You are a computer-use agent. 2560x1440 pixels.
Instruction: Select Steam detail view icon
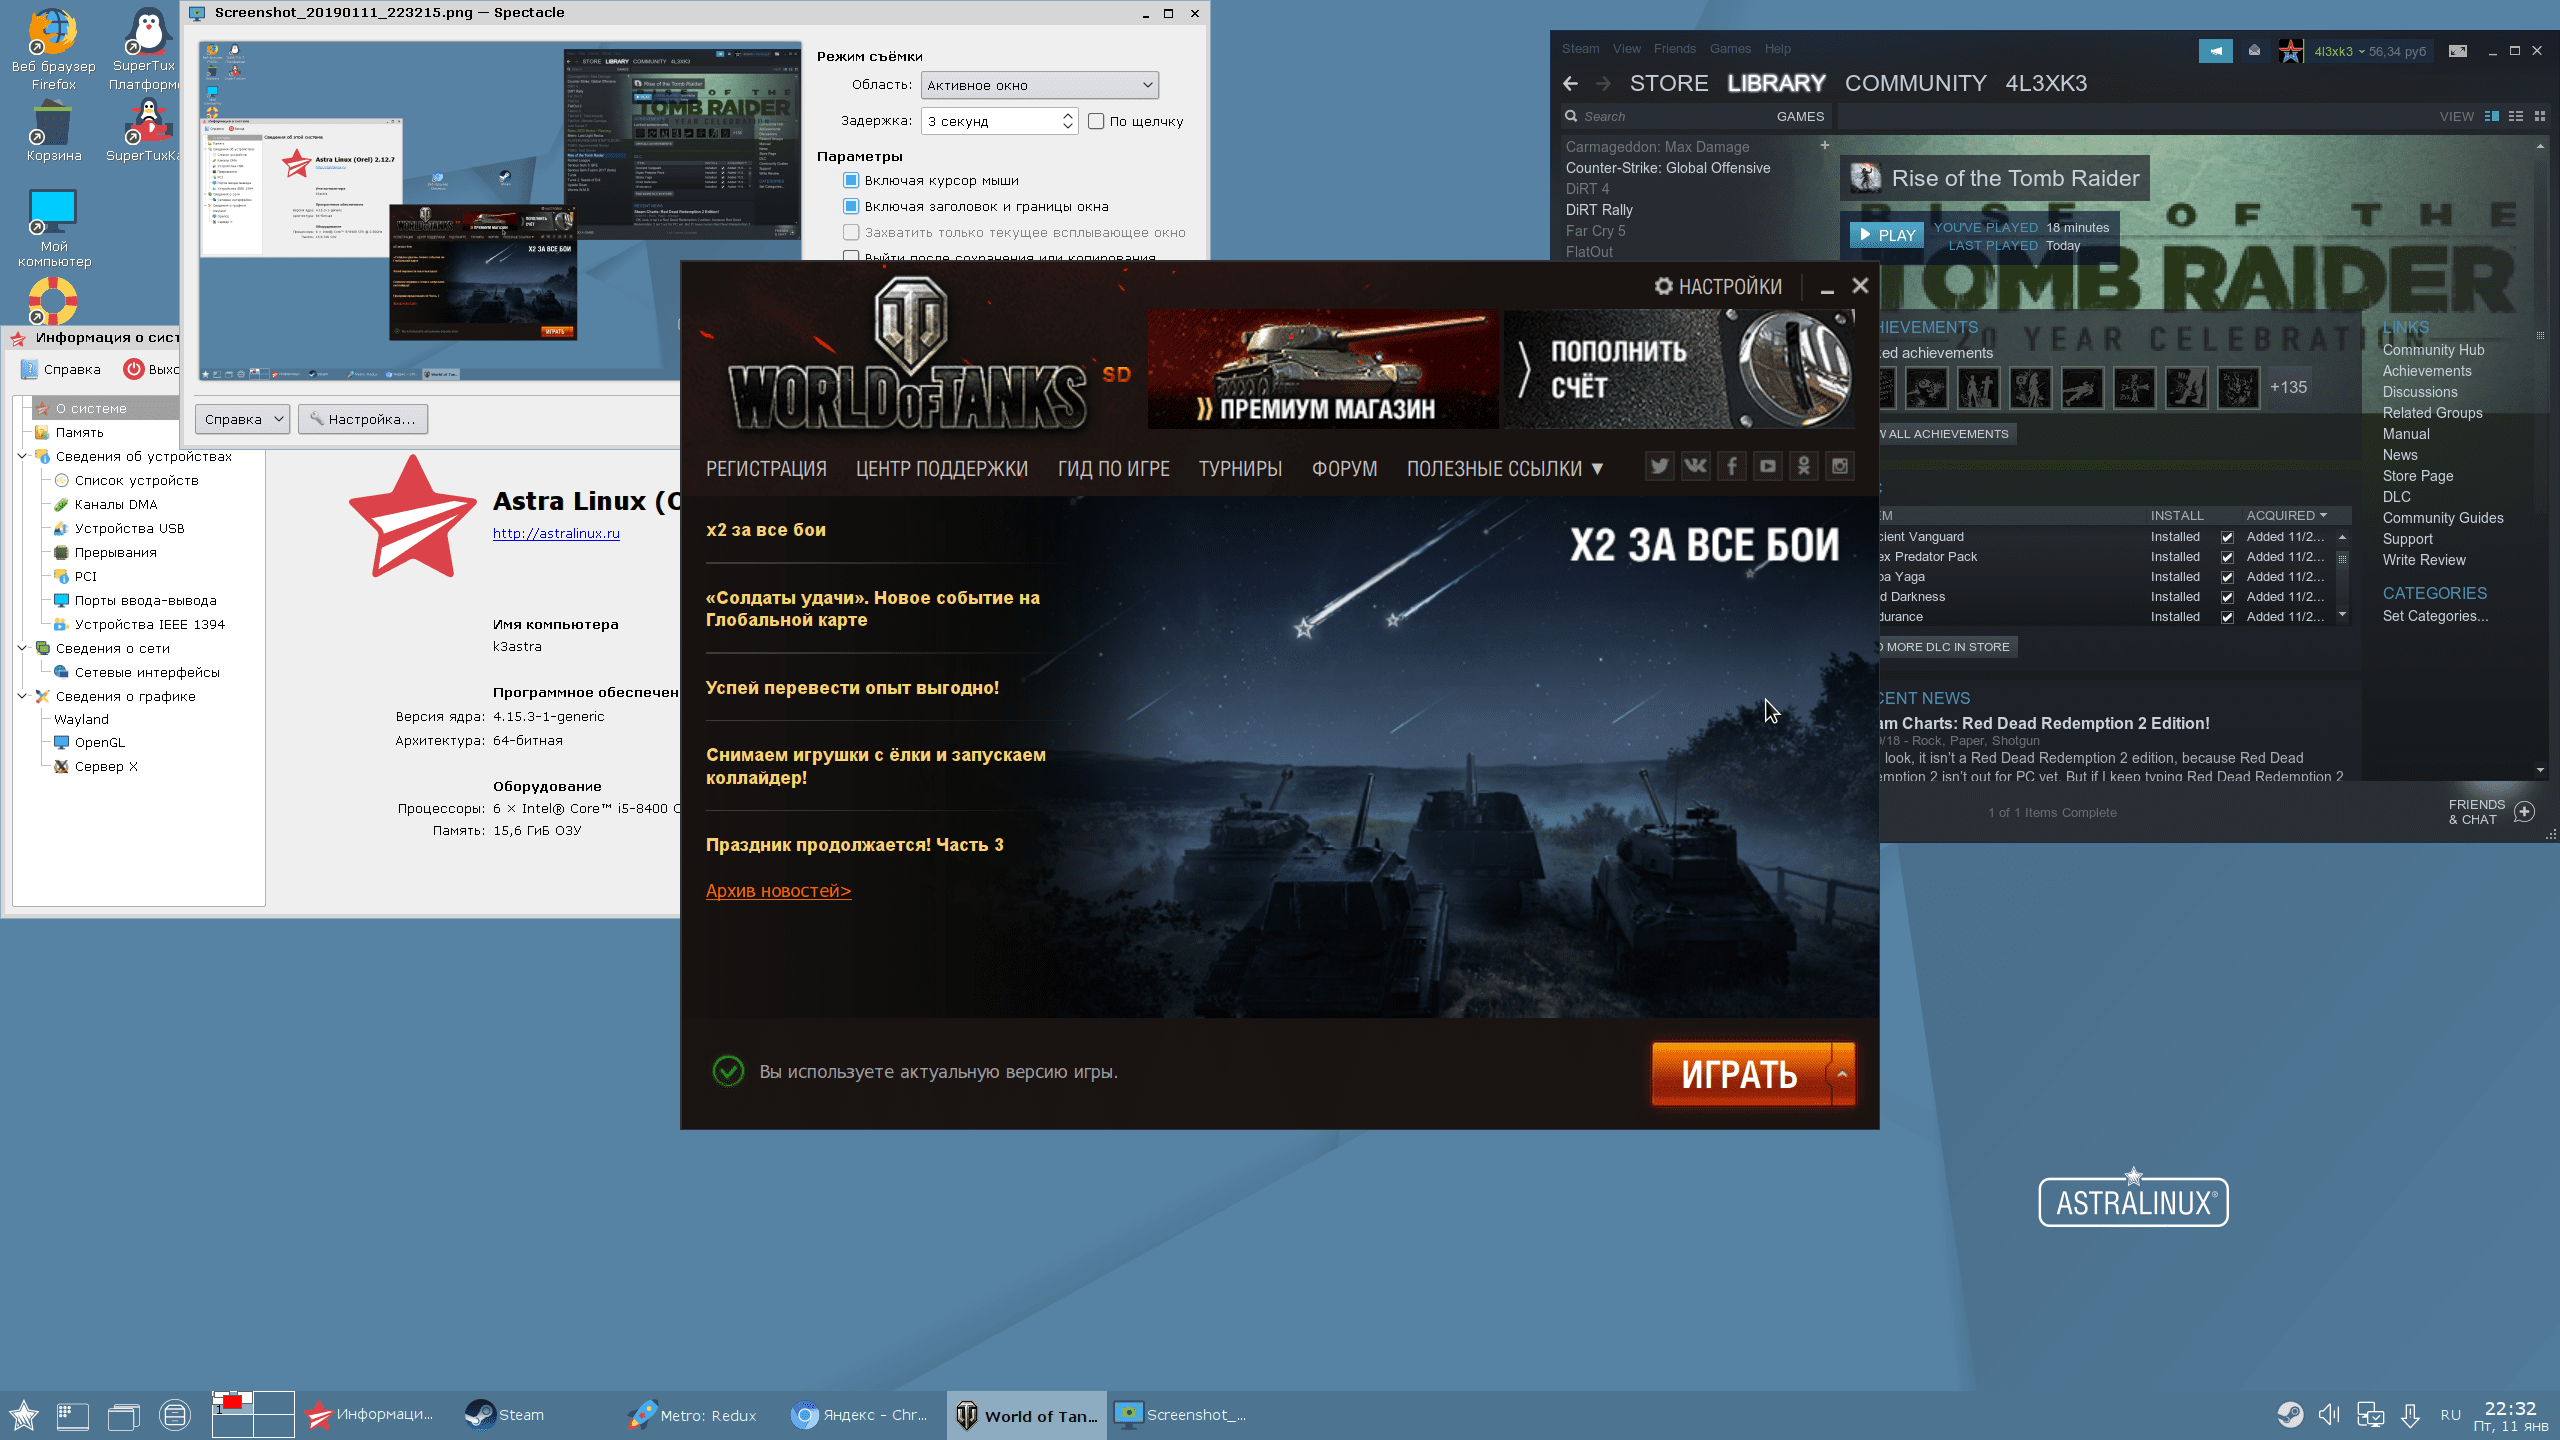[2492, 116]
